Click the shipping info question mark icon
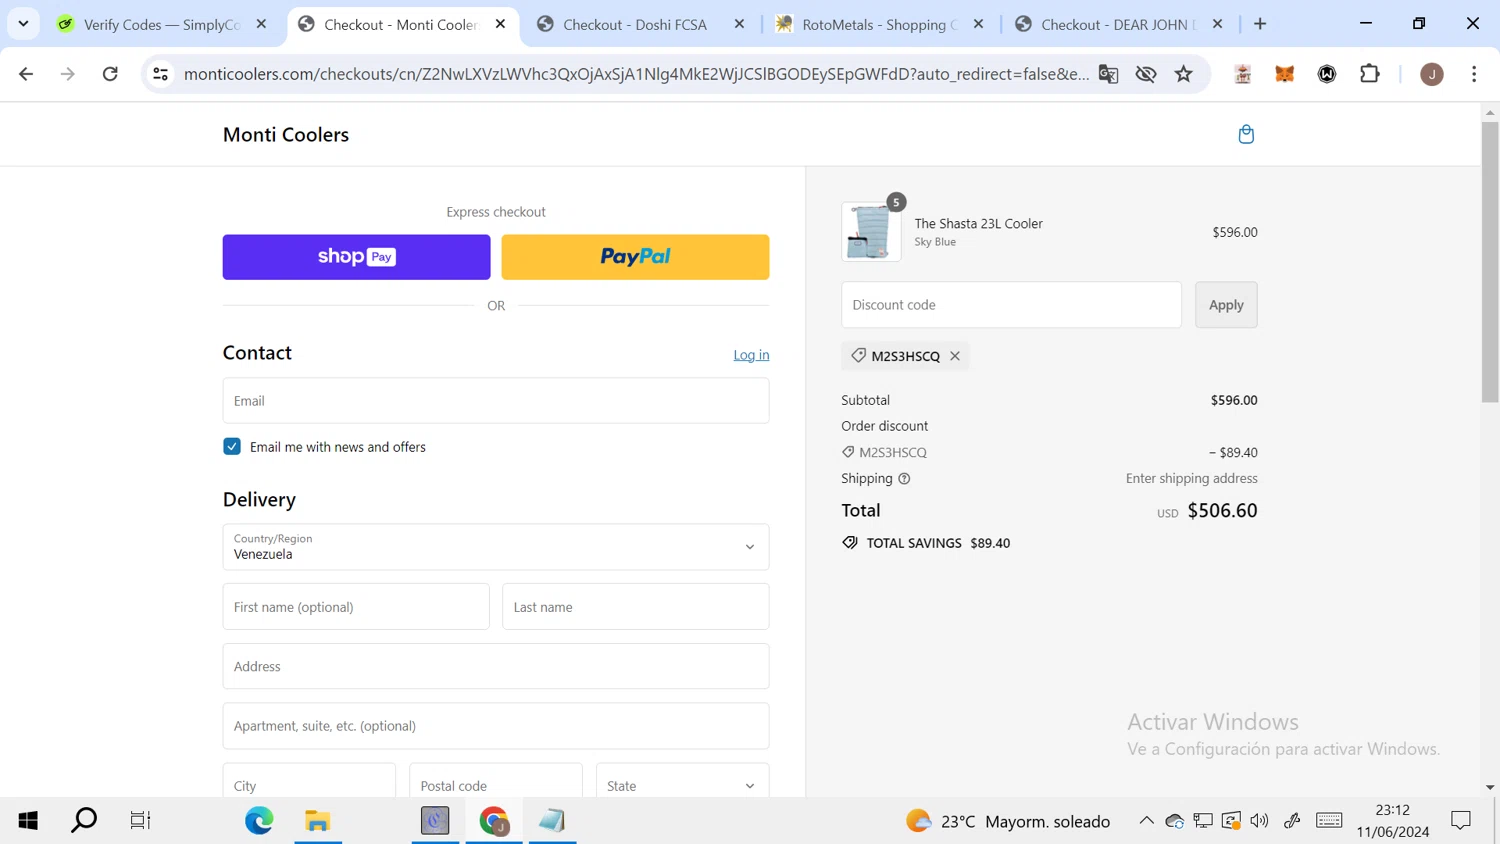The width and height of the screenshot is (1500, 844). tap(904, 479)
